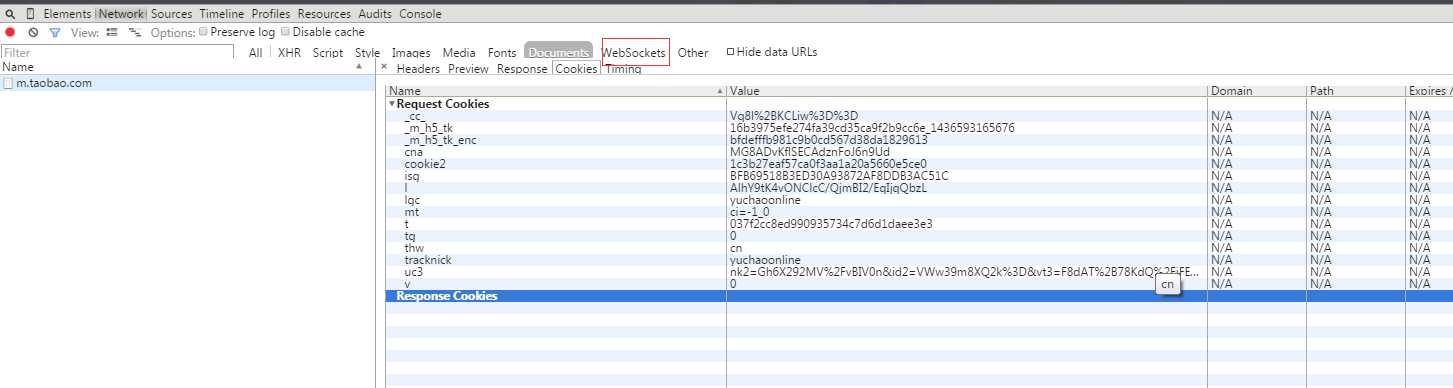Sort requests by Name column arrow
The image size is (1453, 388).
point(360,67)
